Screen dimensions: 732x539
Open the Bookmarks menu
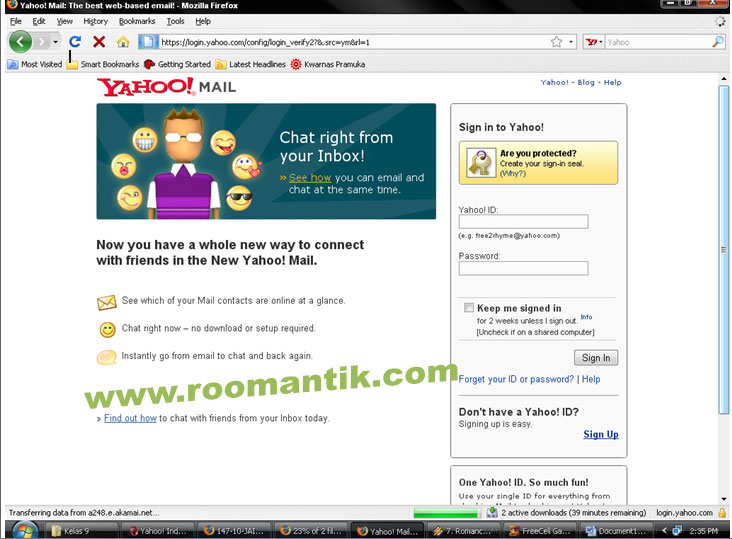pyautogui.click(x=137, y=21)
